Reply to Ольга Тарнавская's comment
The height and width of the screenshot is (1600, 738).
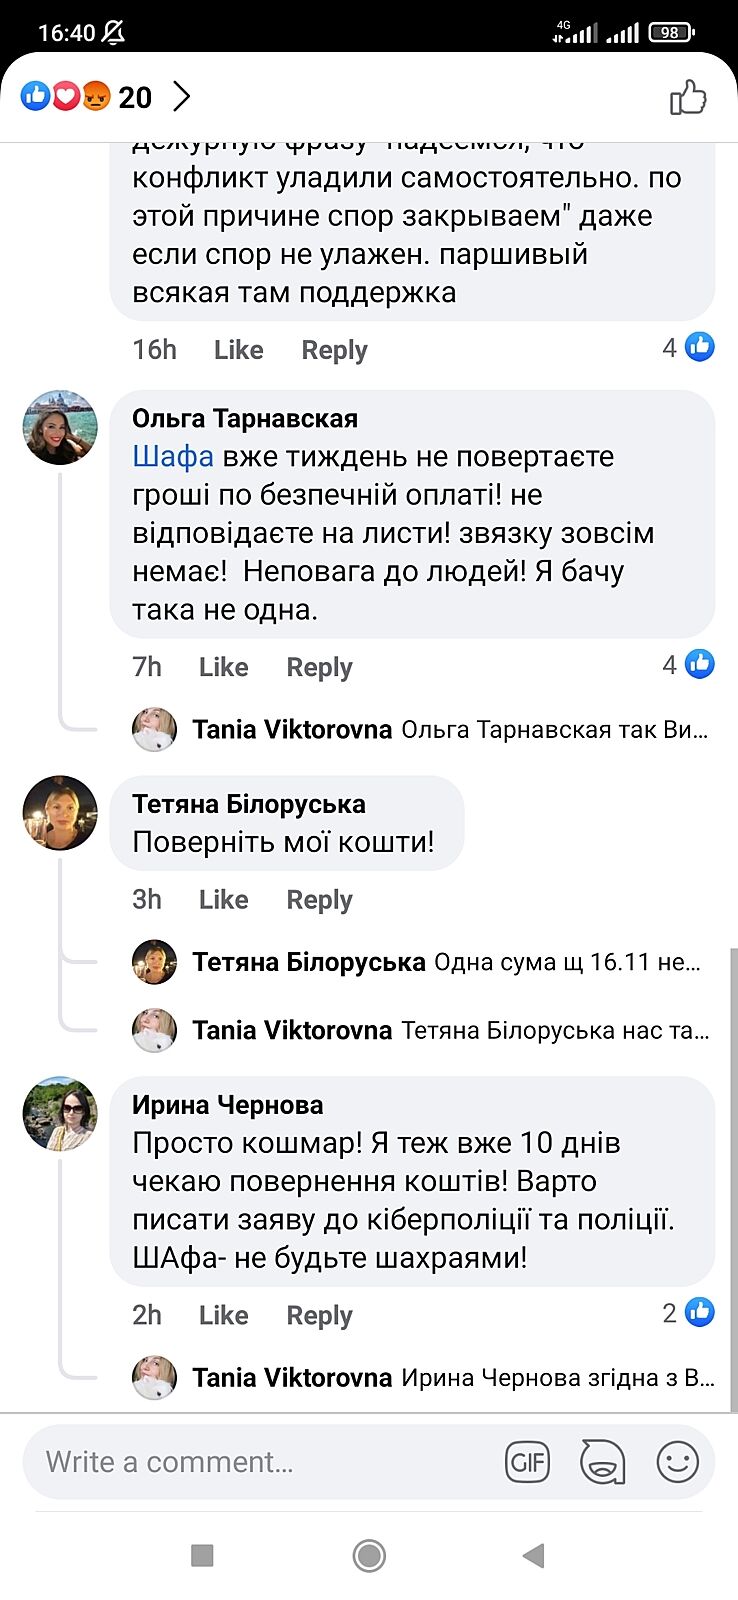(x=319, y=667)
